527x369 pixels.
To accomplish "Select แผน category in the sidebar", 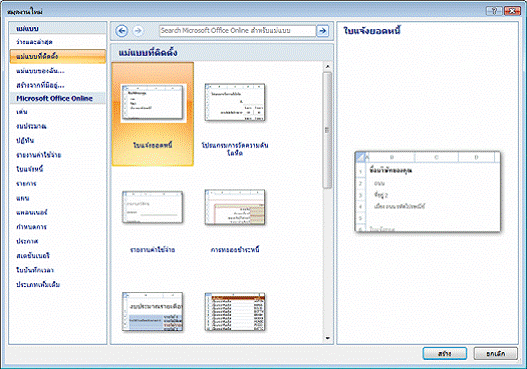I will [23, 198].
